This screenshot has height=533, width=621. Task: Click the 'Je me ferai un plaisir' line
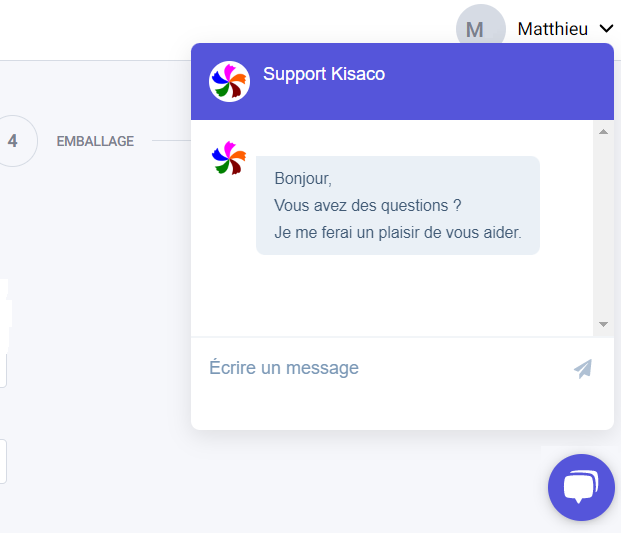[398, 232]
